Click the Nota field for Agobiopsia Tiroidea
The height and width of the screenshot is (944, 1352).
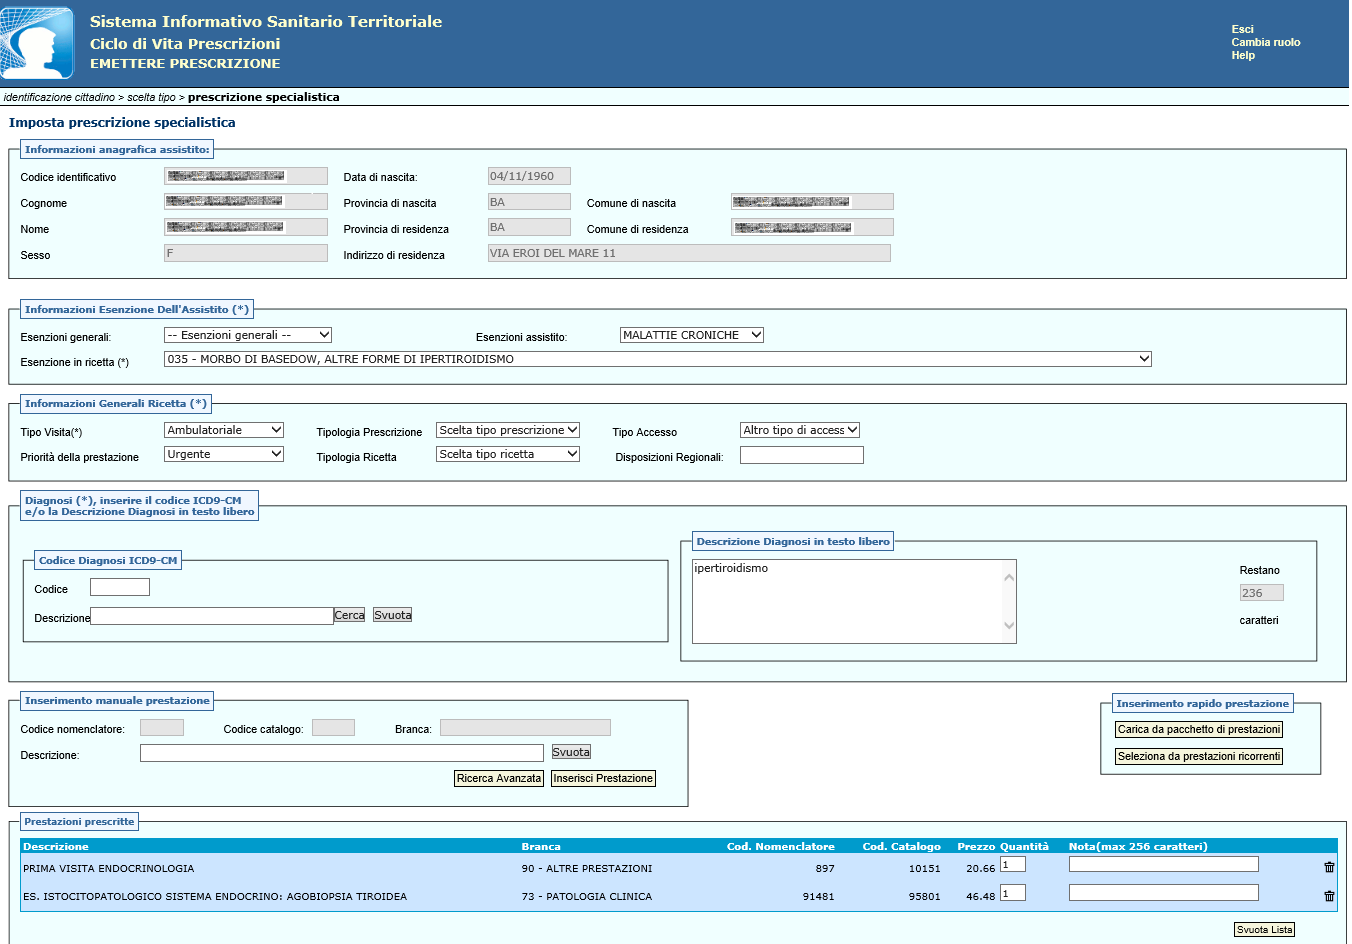coord(1164,893)
